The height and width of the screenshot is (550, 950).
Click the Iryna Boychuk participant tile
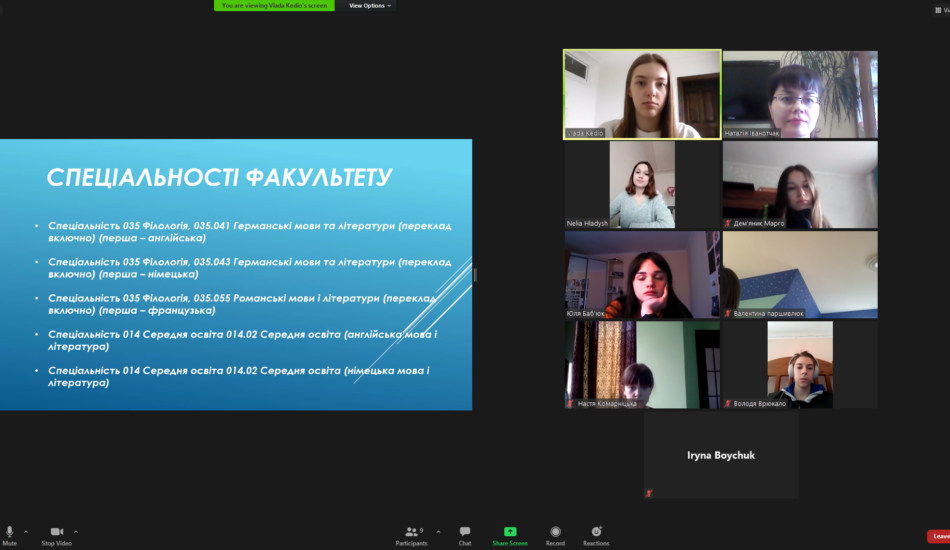click(x=721, y=456)
